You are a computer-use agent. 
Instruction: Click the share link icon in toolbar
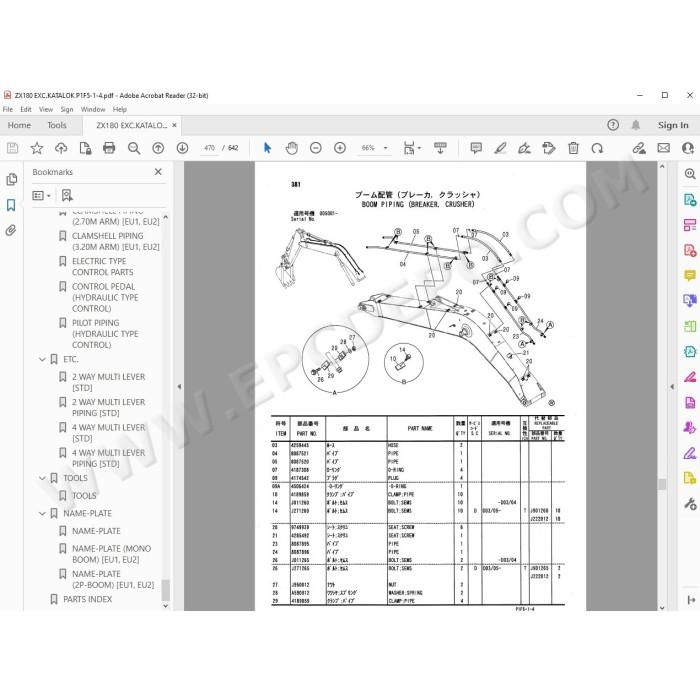coord(639,148)
